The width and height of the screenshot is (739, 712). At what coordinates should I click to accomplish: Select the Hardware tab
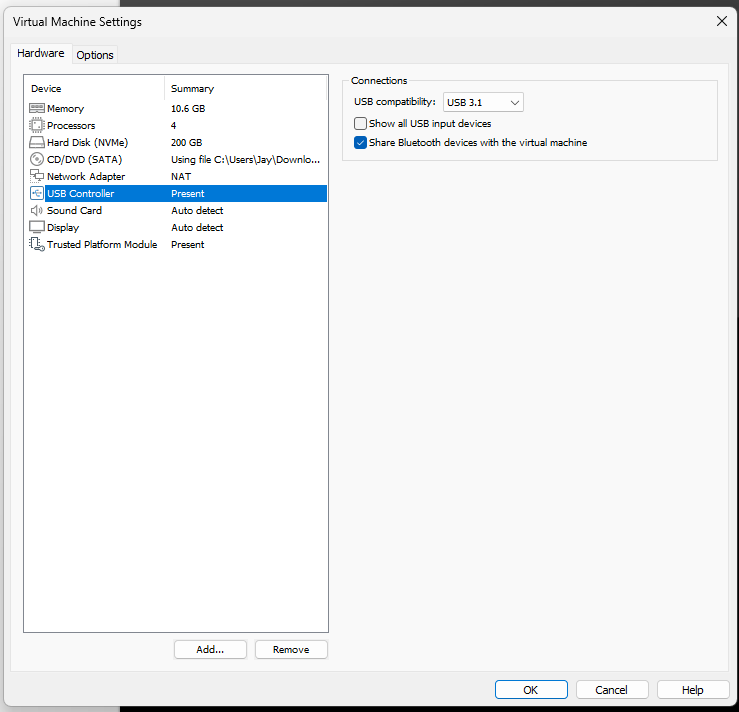click(x=41, y=54)
